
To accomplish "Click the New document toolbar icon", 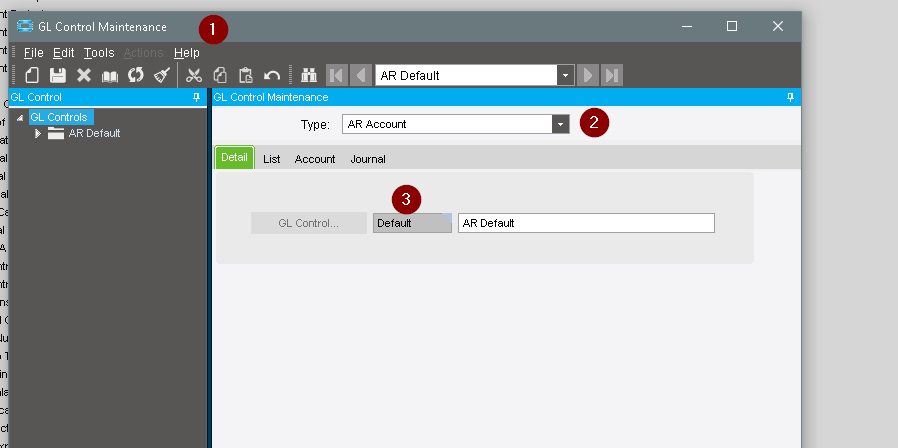I will click(32, 75).
